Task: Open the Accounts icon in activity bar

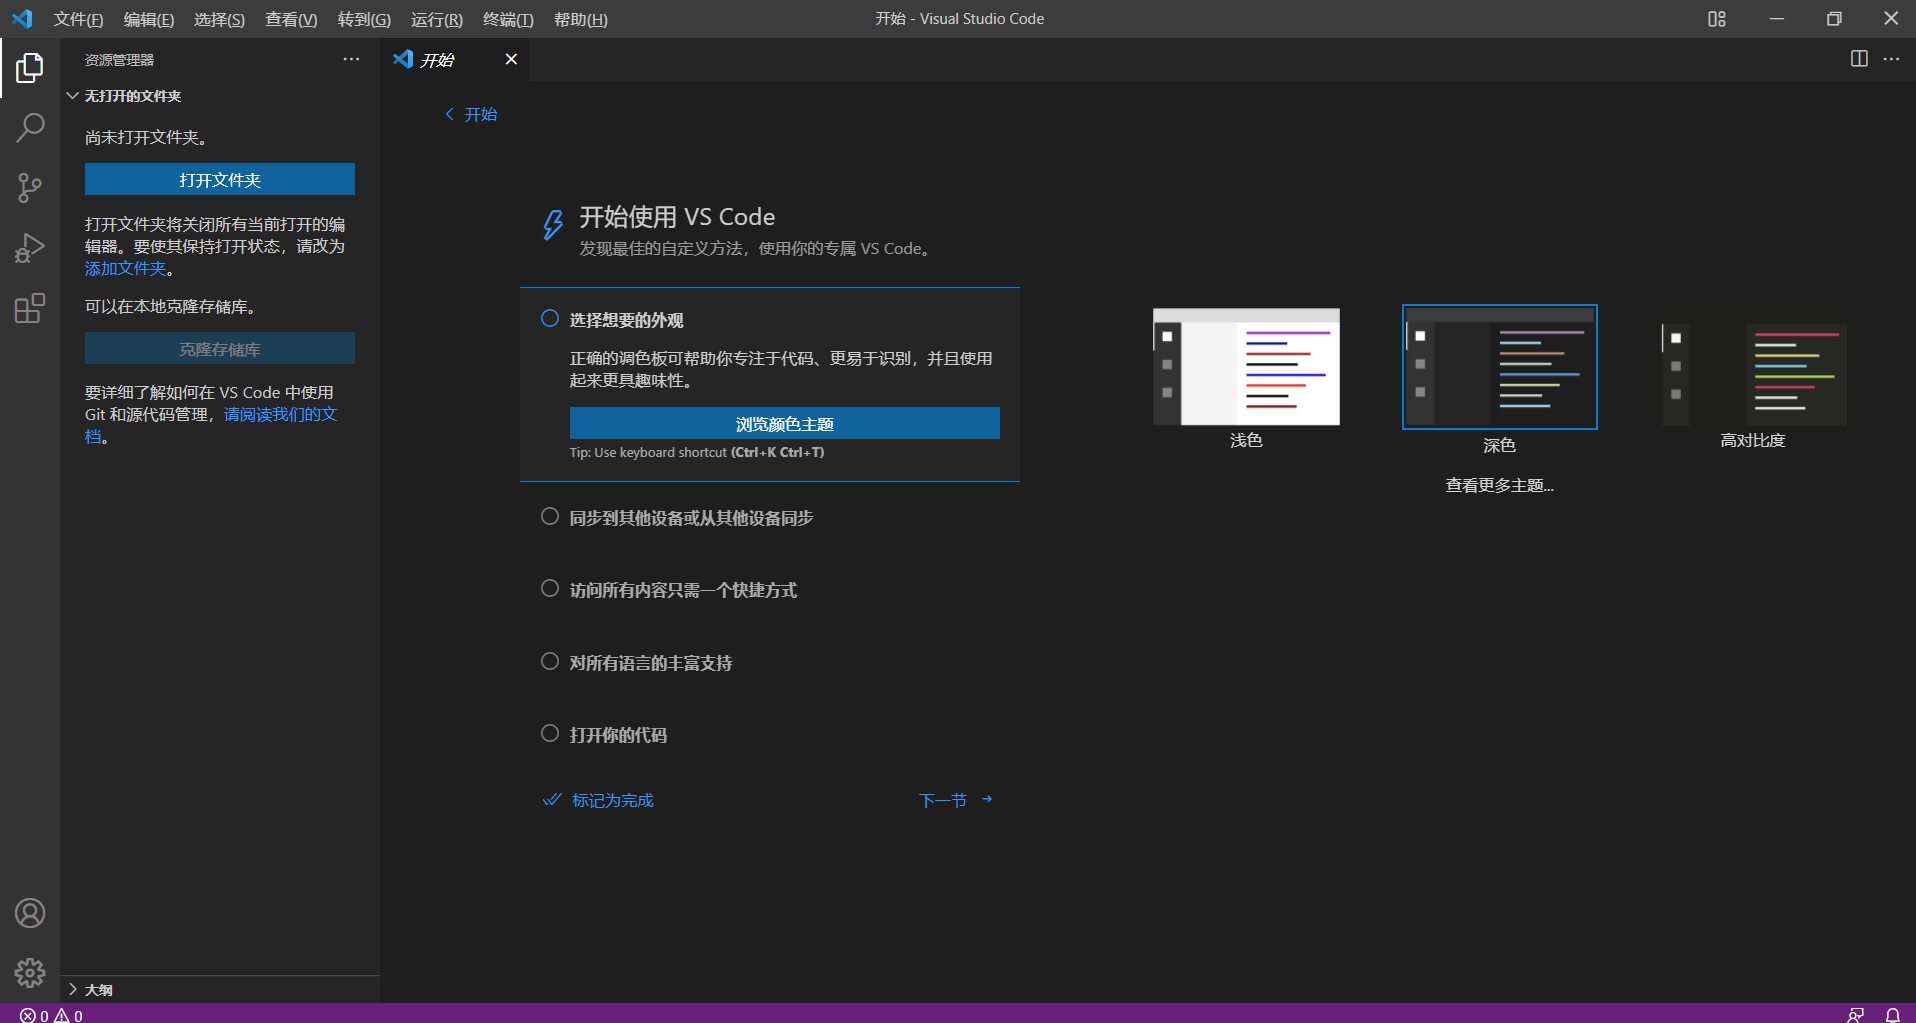Action: click(30, 913)
